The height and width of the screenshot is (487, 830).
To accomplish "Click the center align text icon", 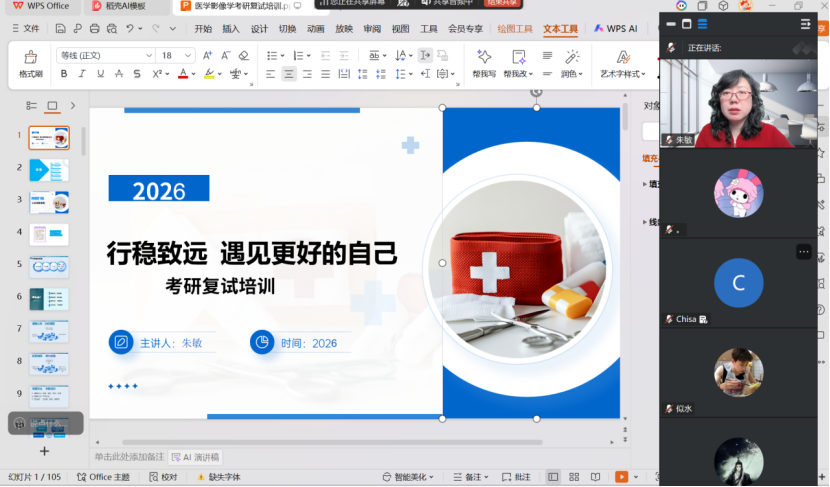I will pos(289,74).
